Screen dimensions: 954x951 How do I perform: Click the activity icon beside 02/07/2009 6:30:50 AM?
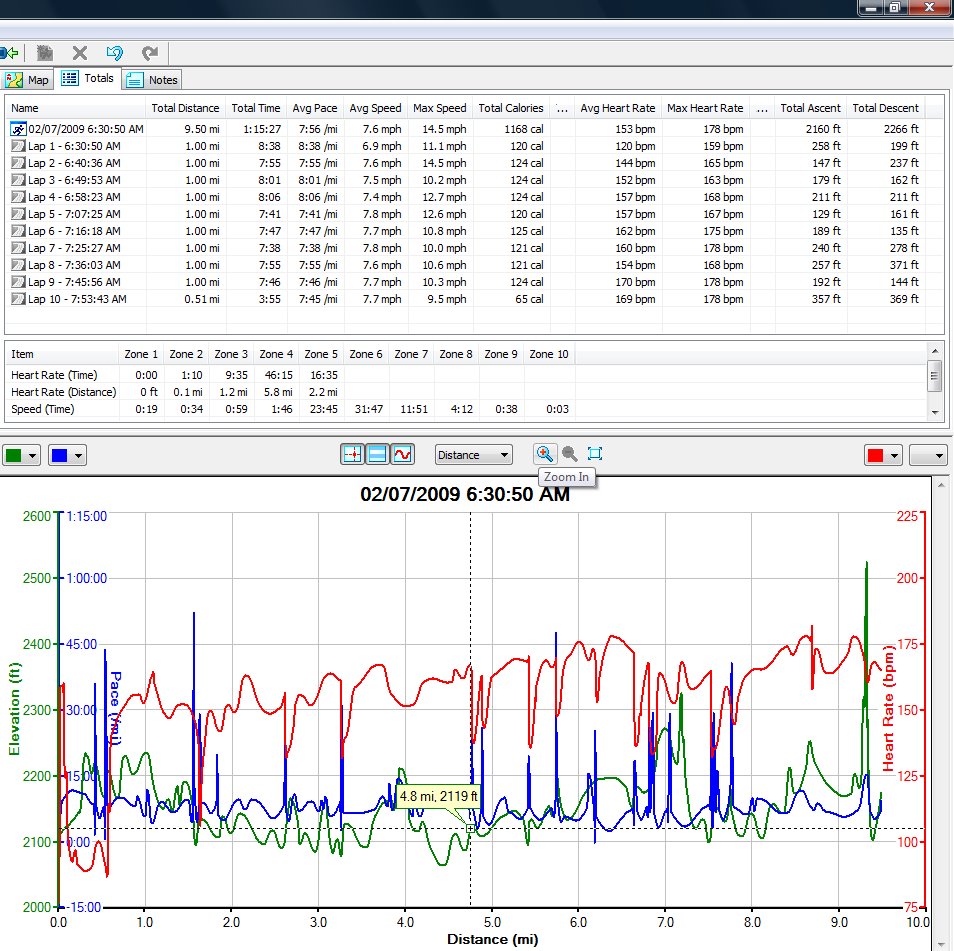tap(18, 129)
